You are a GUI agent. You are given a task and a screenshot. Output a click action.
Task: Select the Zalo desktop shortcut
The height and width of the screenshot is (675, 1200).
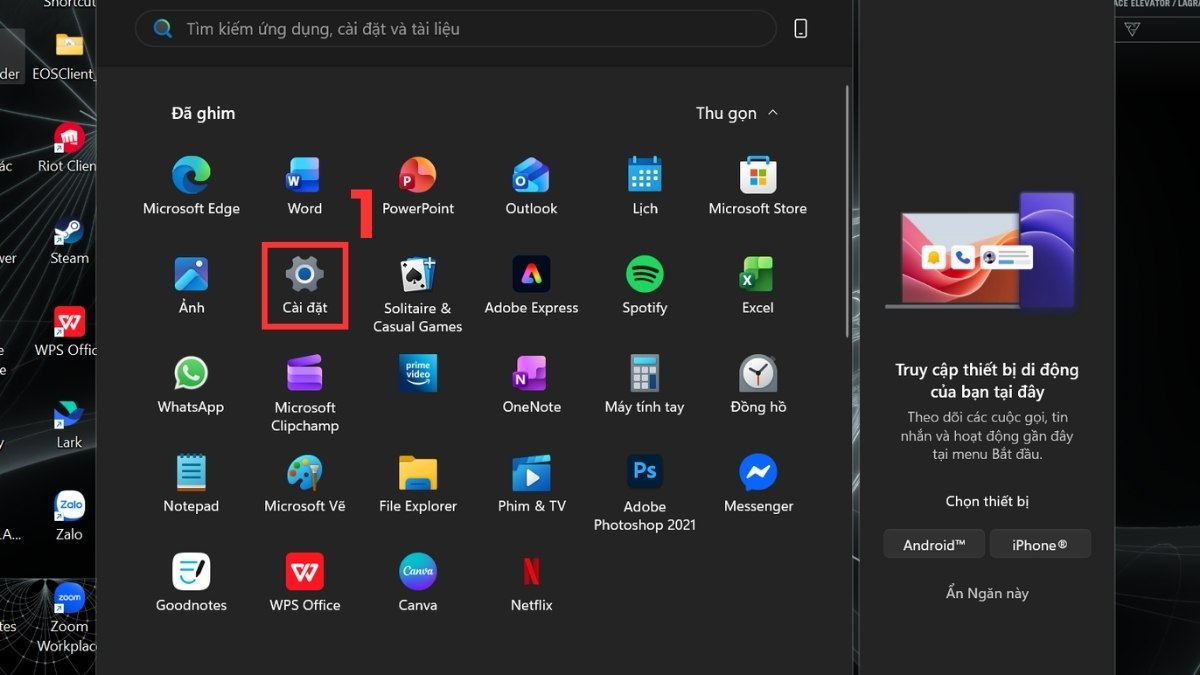point(69,516)
